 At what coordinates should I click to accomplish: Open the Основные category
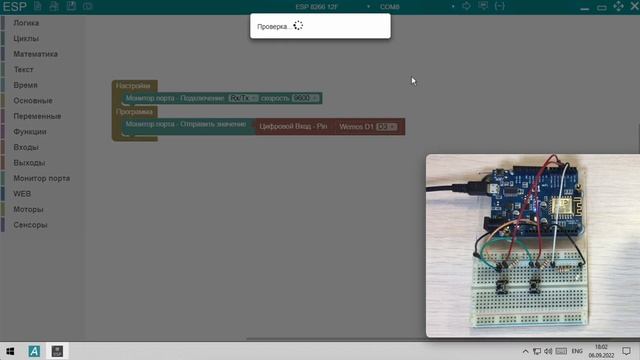point(33,100)
